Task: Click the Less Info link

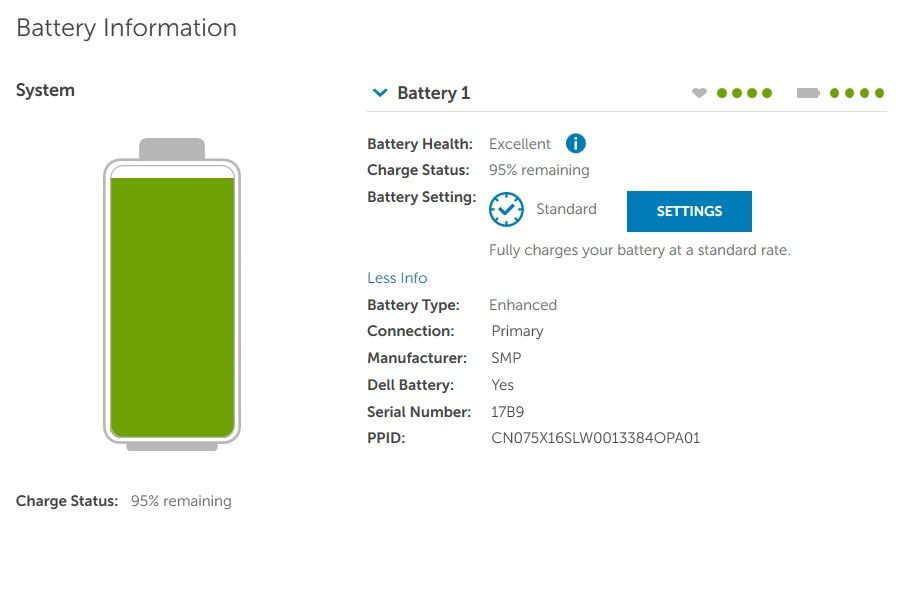Action: (x=397, y=278)
